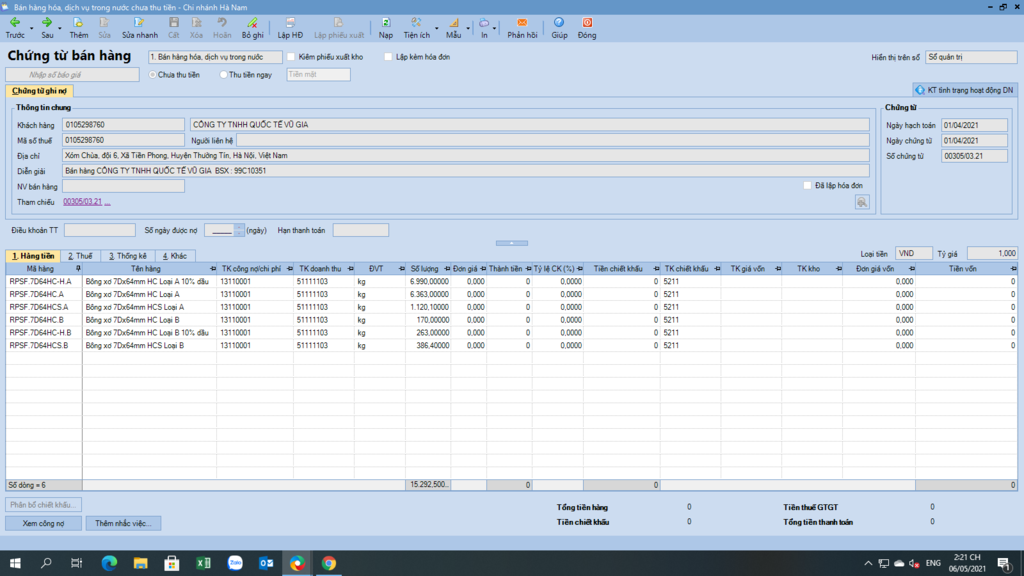
Task: Click the KT tình trạng hoạt động DN button
Action: [x=965, y=90]
